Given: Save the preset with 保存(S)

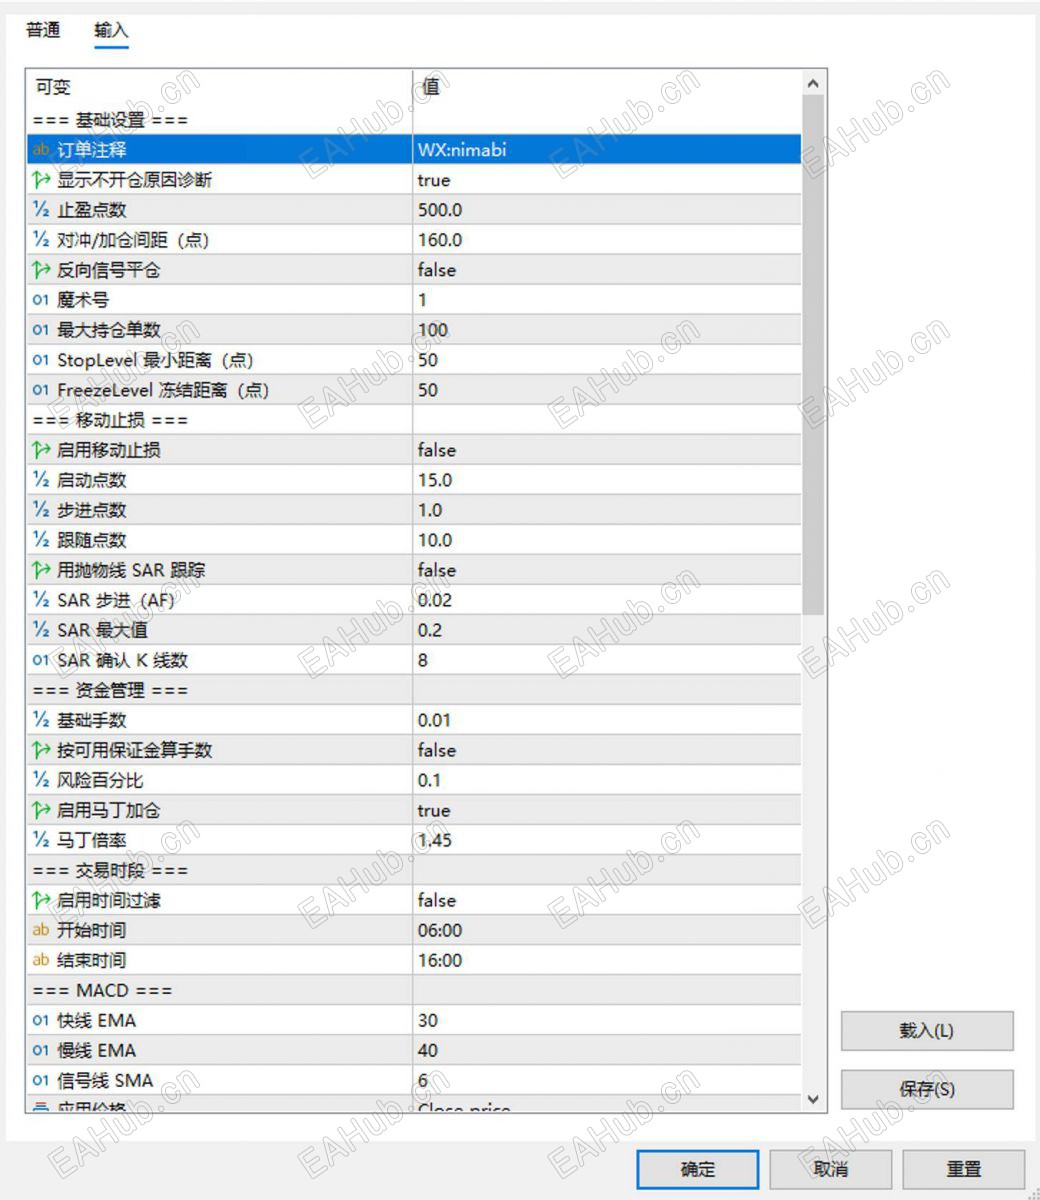Looking at the screenshot, I should 927,1089.
